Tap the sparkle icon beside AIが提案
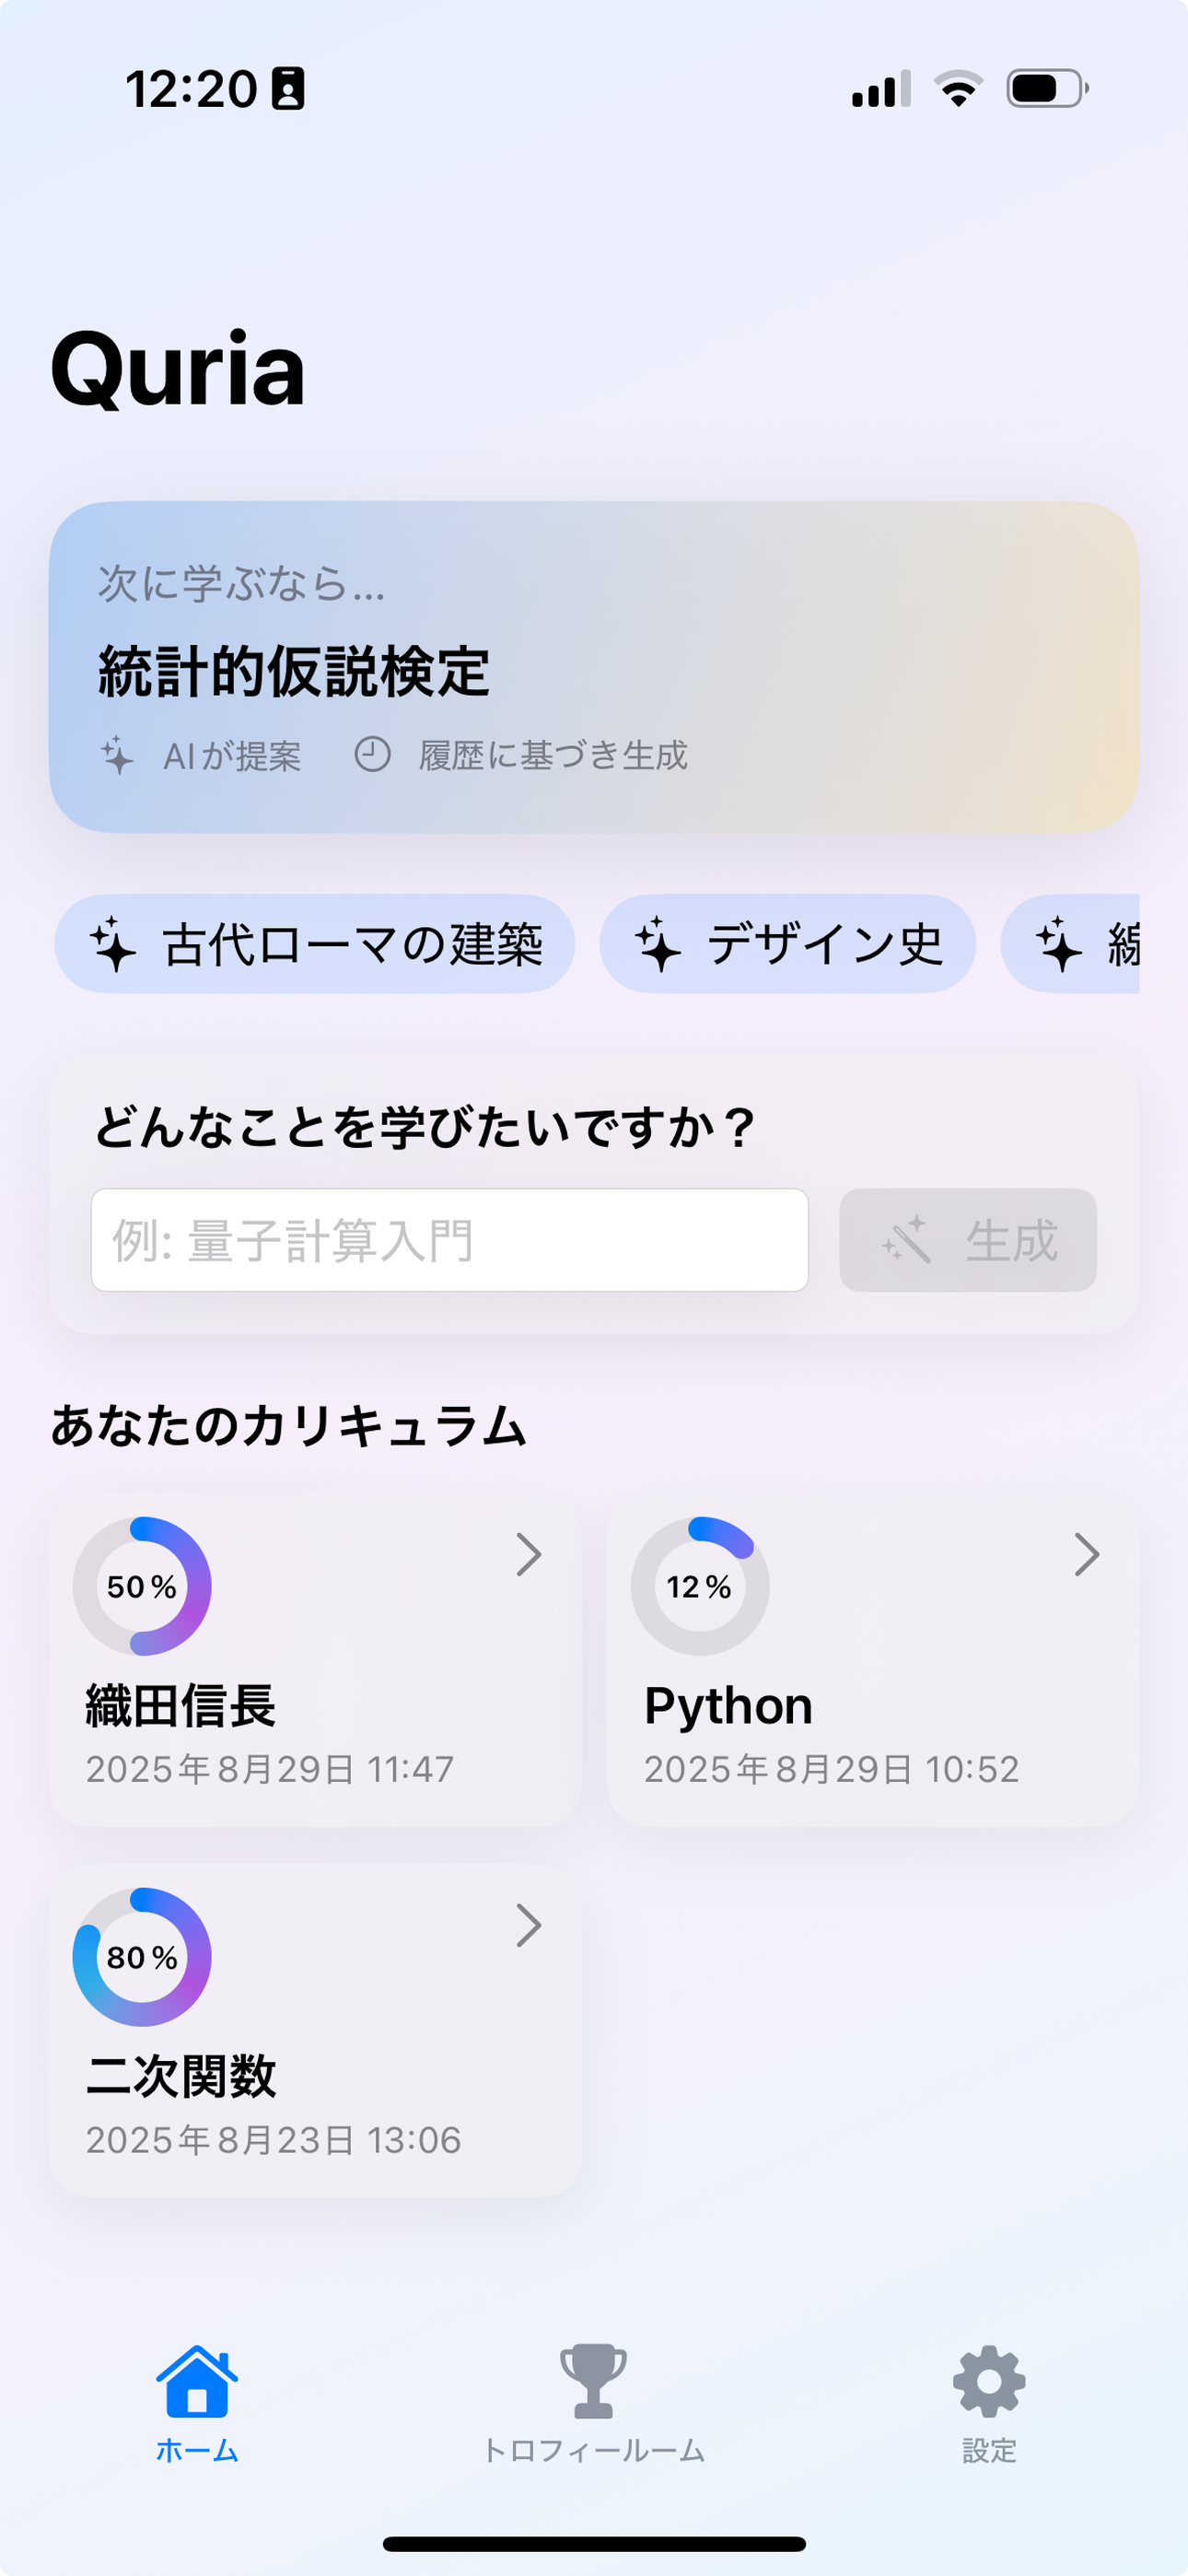 pyautogui.click(x=117, y=755)
